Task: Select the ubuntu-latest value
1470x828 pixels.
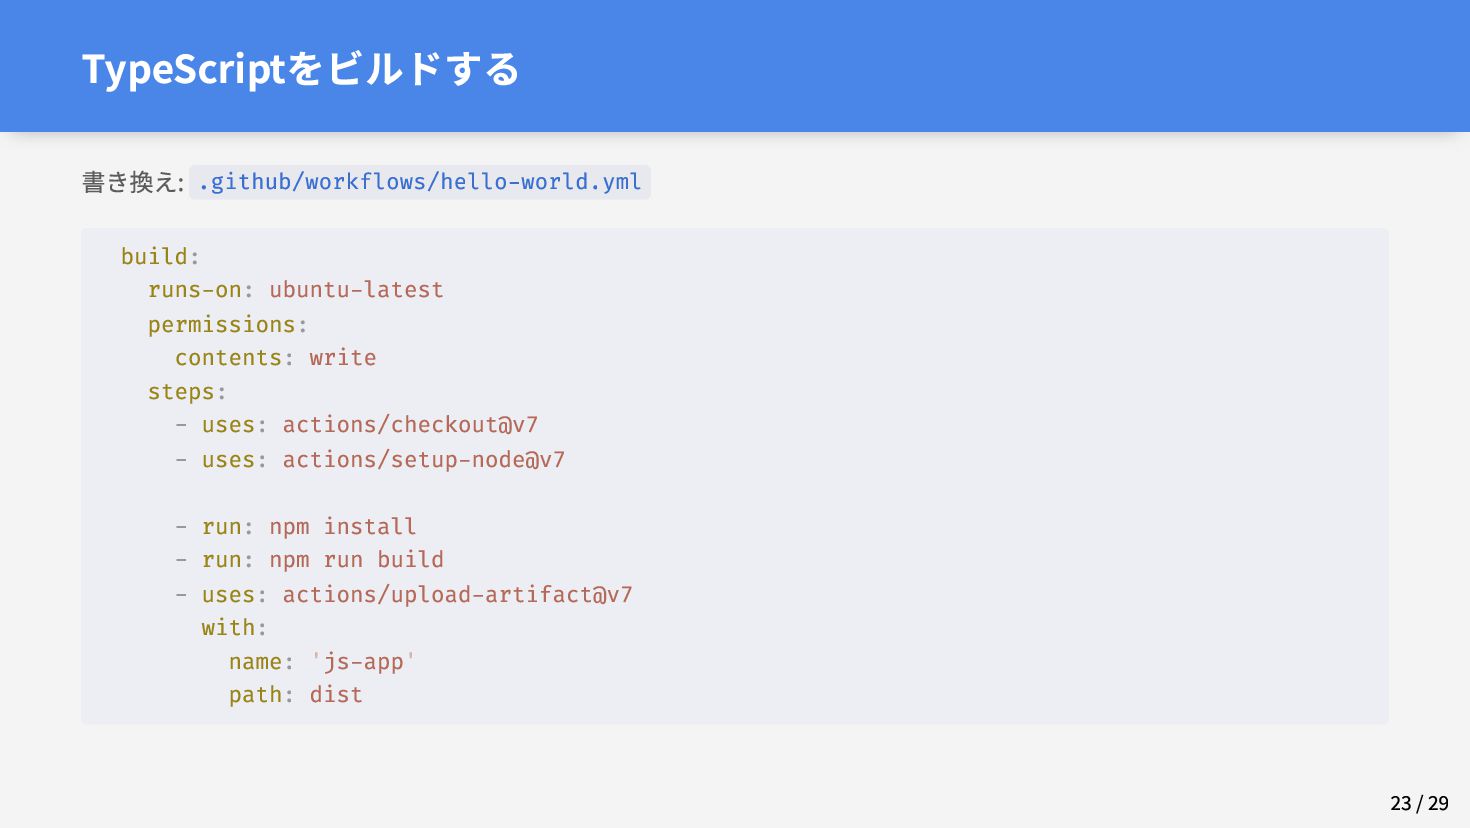Action: pos(356,290)
